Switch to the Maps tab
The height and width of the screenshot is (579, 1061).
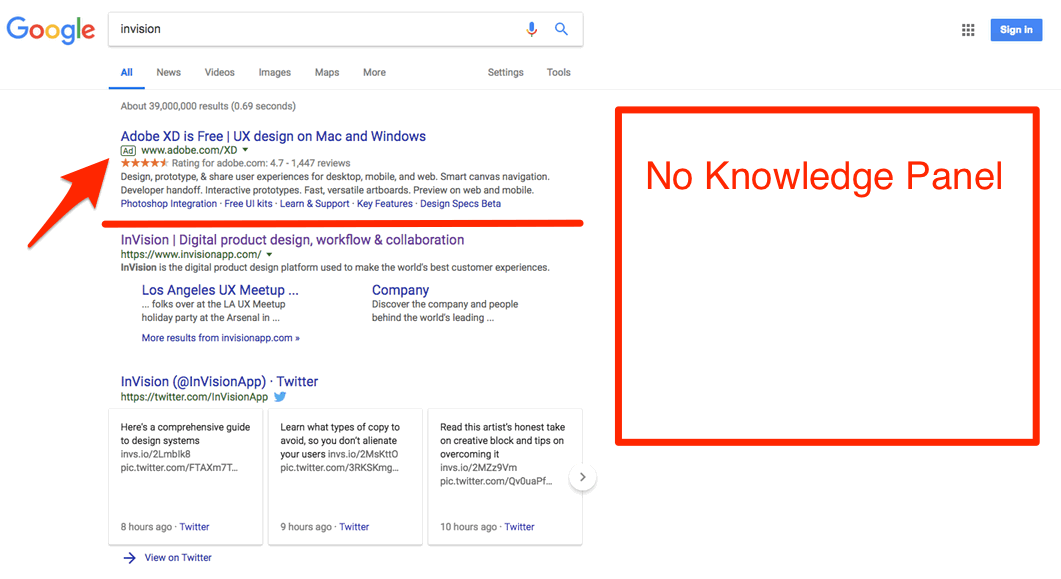tap(327, 72)
